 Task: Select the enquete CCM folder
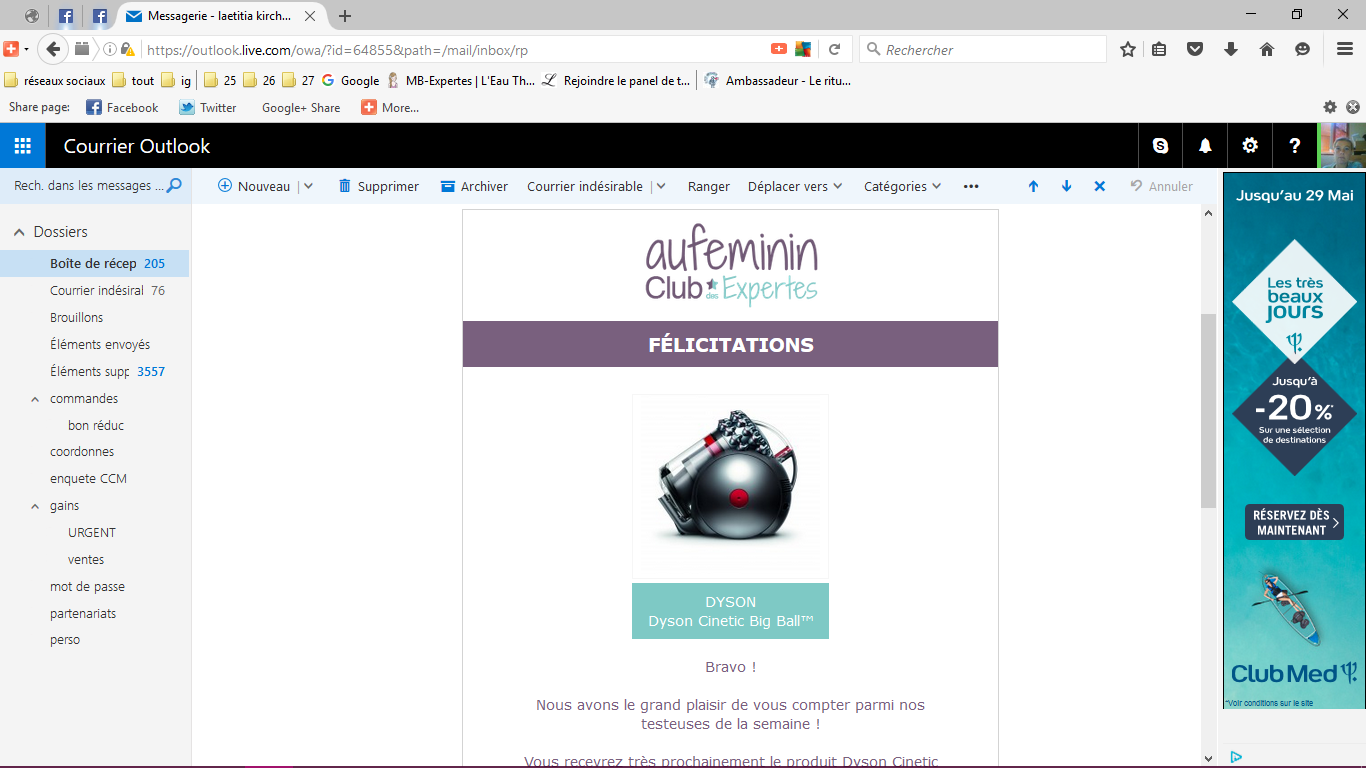click(88, 479)
